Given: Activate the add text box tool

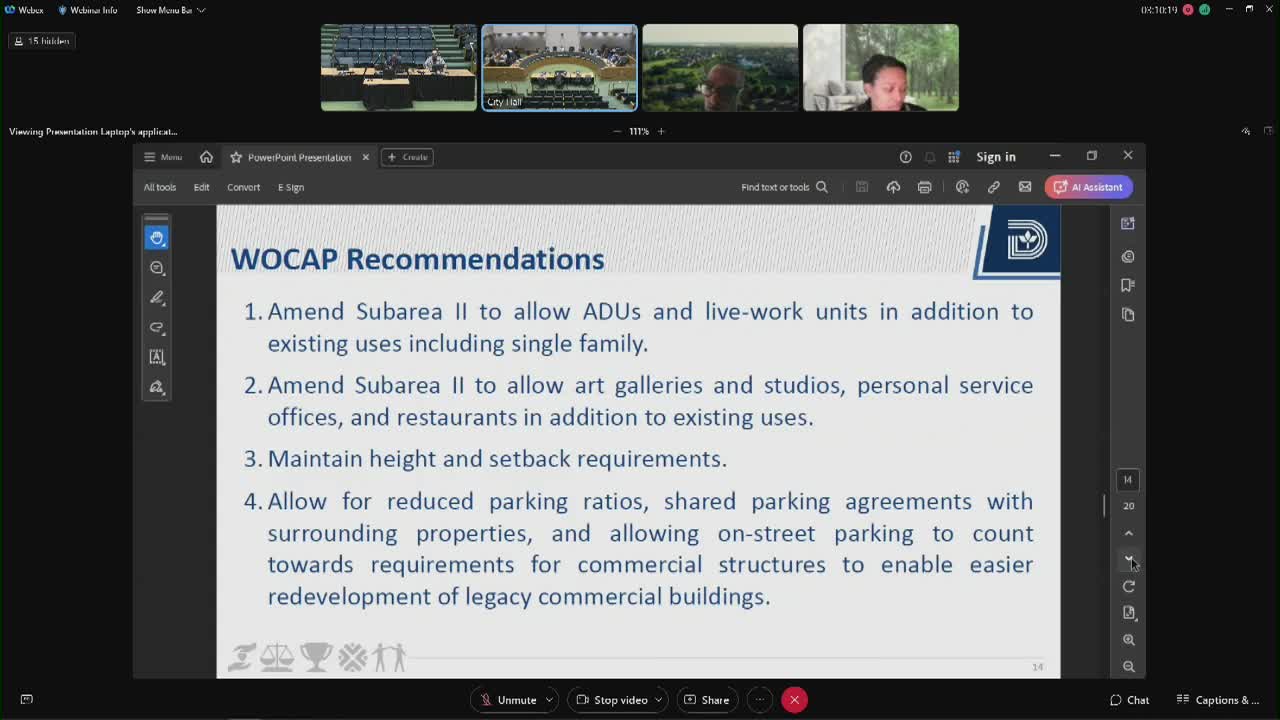Looking at the screenshot, I should click(157, 357).
